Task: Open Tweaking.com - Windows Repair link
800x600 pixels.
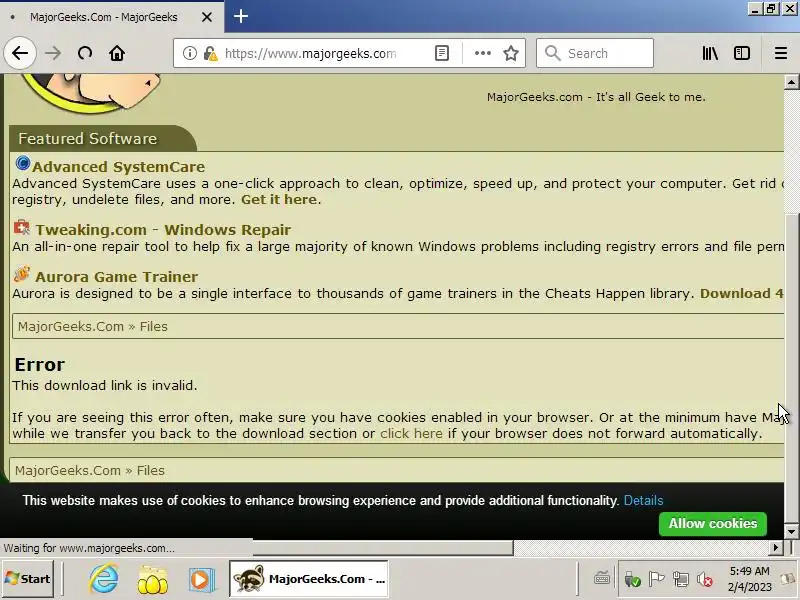Action: pyautogui.click(x=163, y=230)
